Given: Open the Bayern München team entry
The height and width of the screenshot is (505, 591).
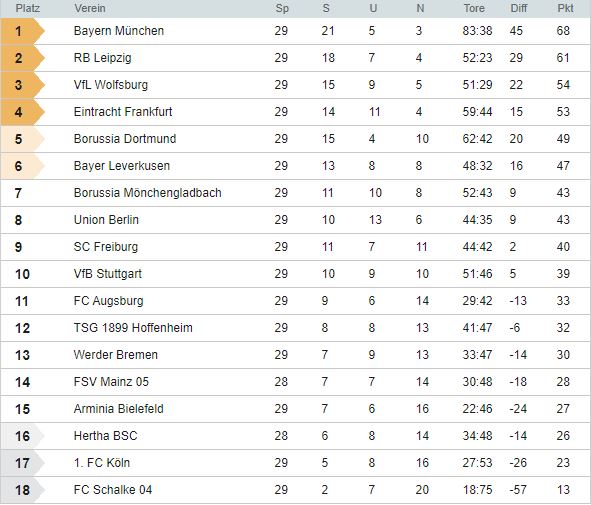Looking at the screenshot, I should (x=119, y=31).
